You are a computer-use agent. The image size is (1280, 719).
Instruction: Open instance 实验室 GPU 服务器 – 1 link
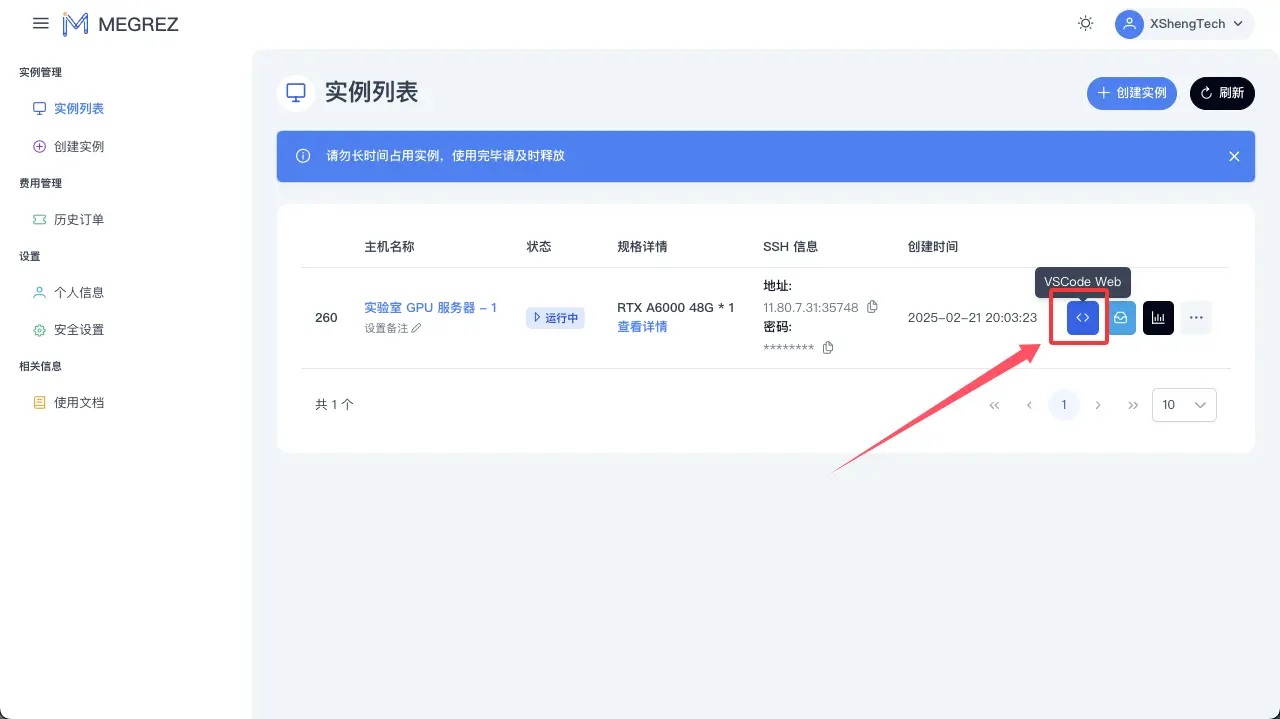tap(431, 307)
